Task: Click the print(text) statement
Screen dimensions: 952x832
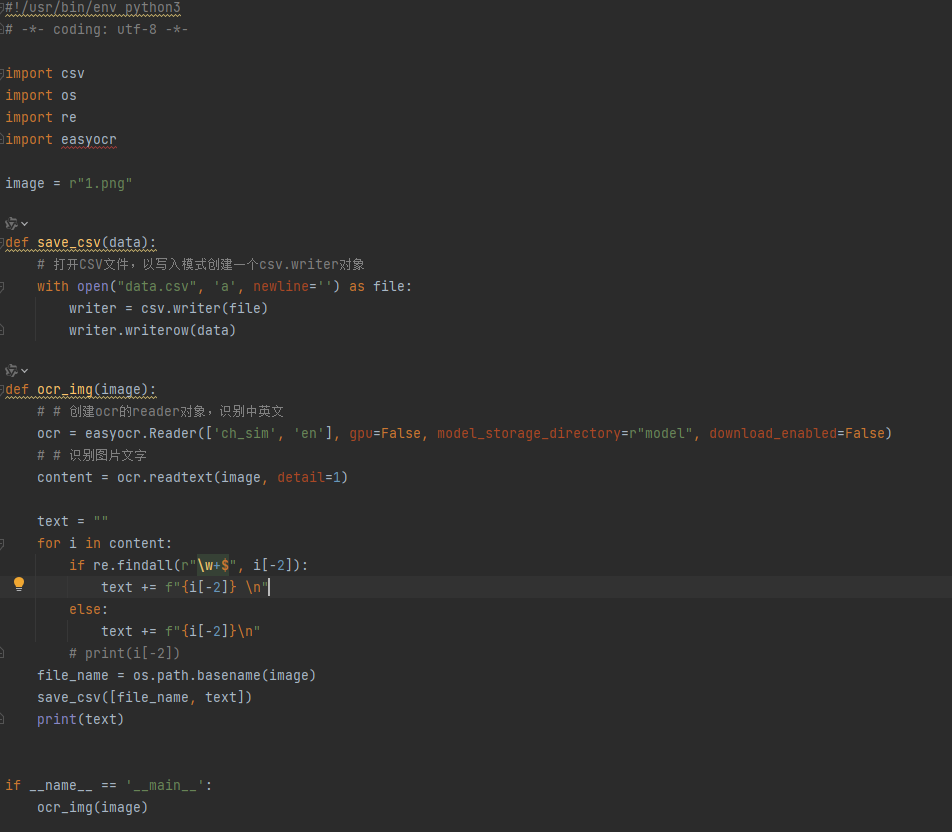Action: click(x=81, y=719)
